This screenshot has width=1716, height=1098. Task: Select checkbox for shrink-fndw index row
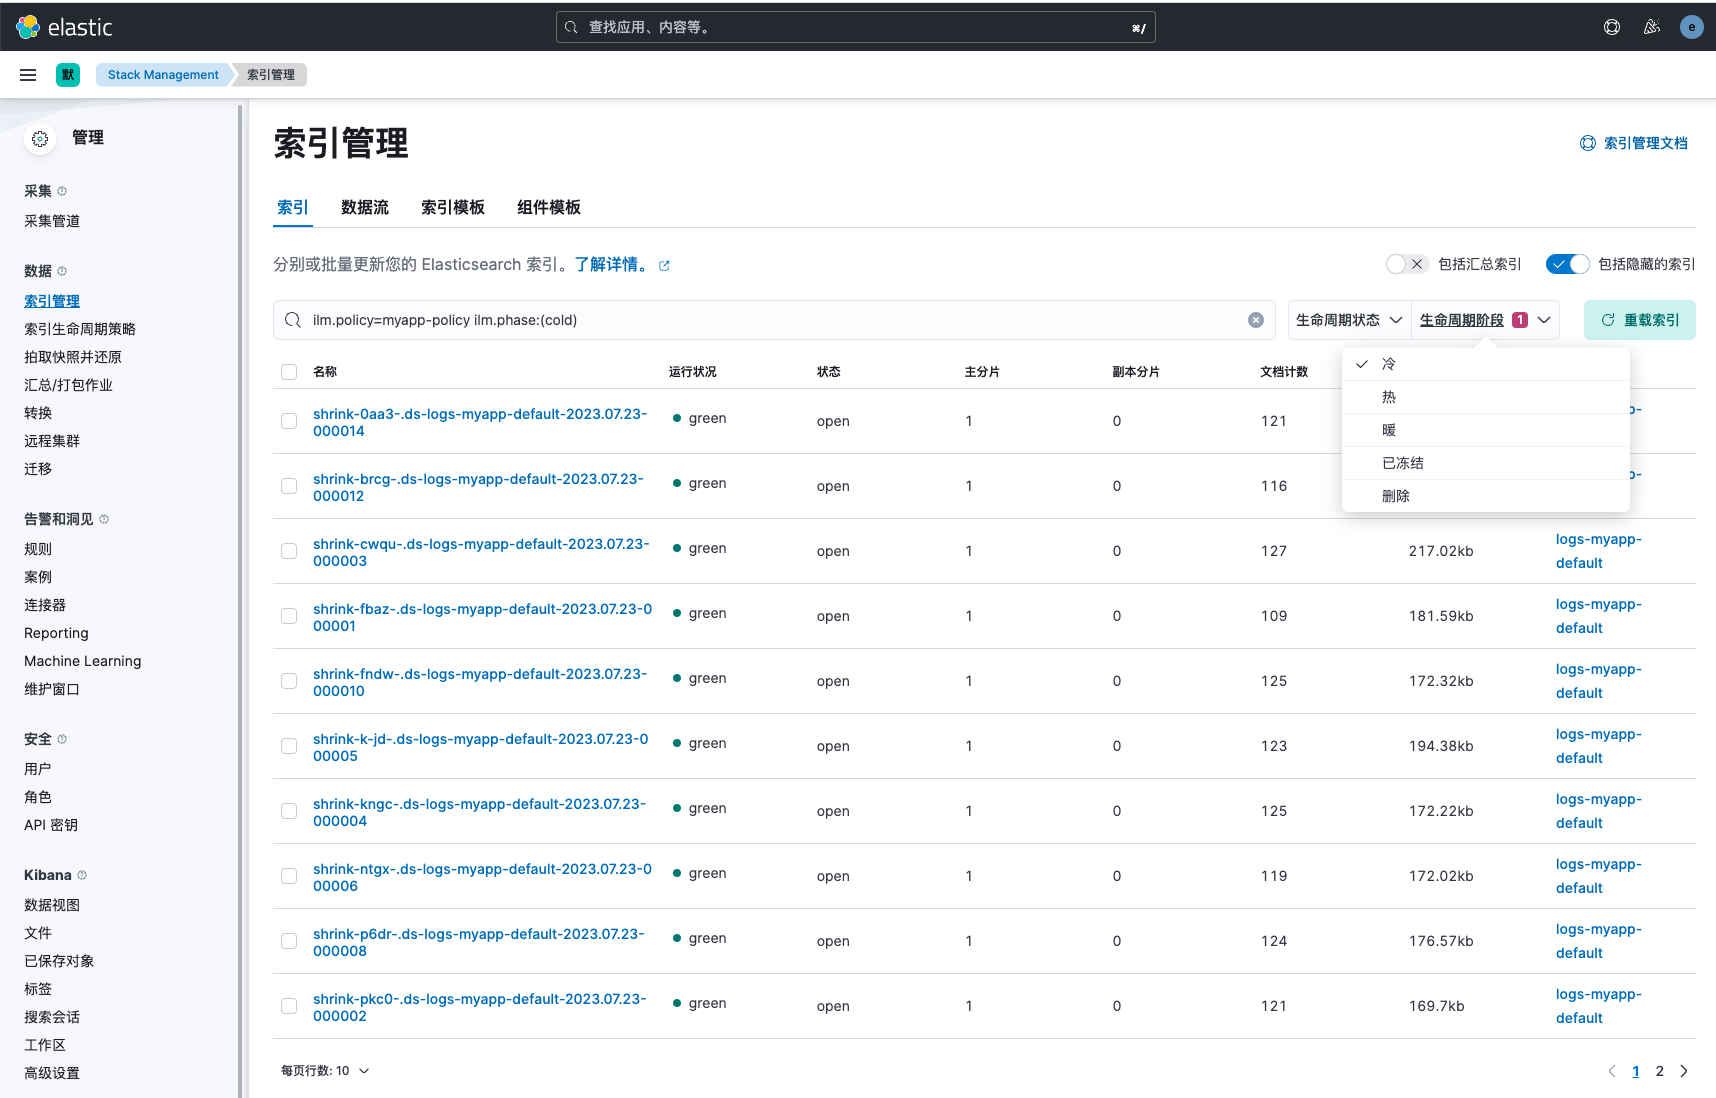pos(289,681)
